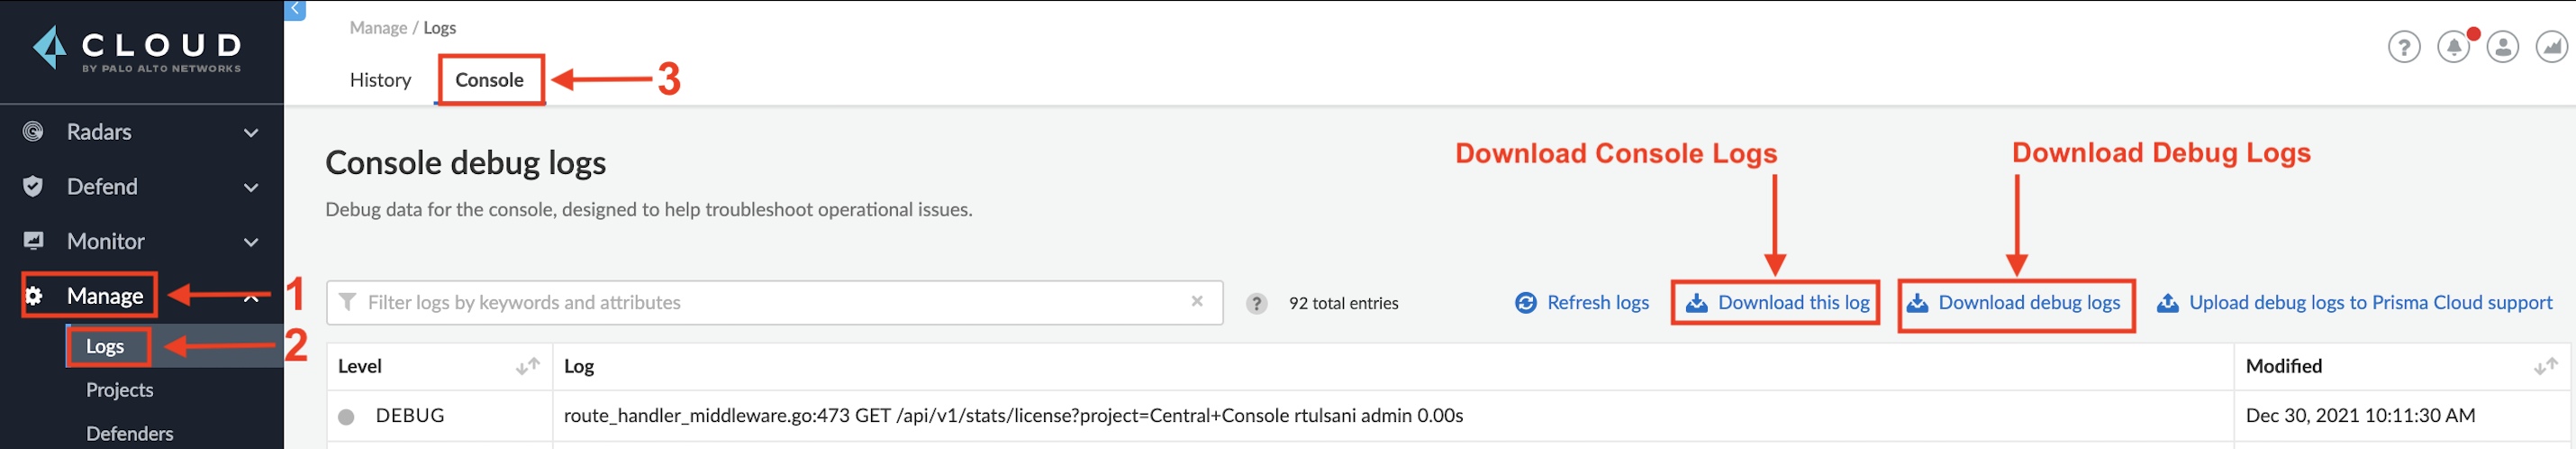Expand the Radars menu chevron

click(x=251, y=133)
